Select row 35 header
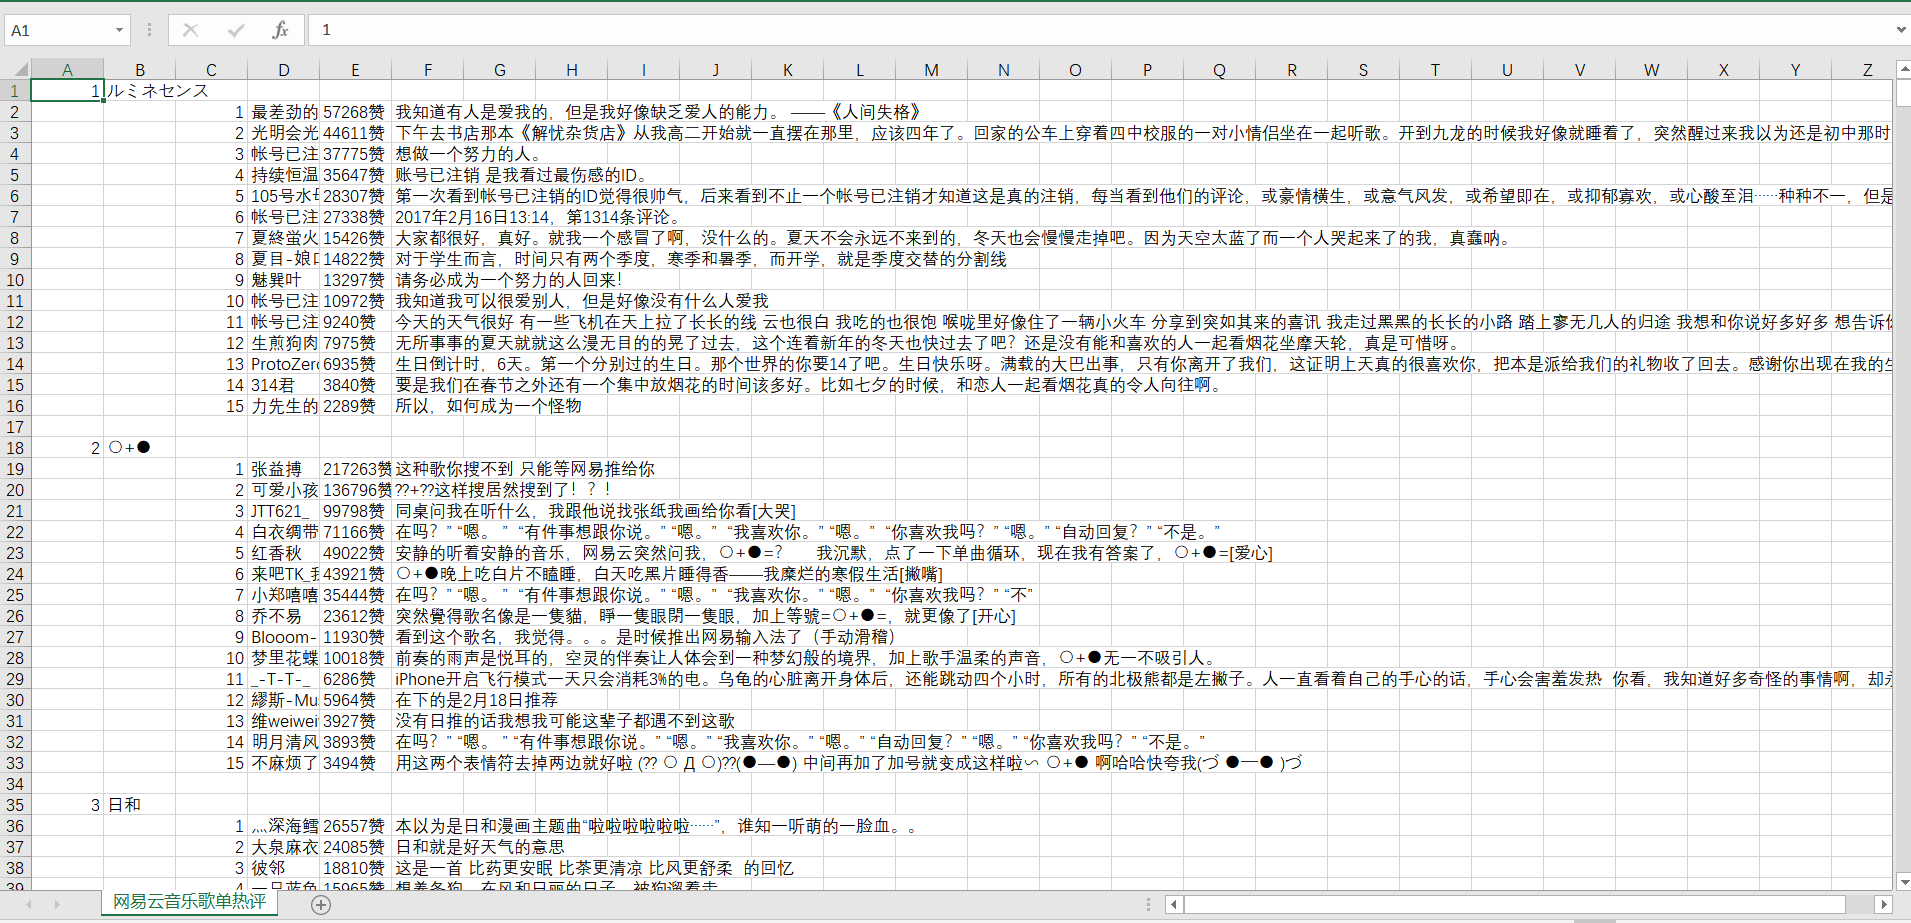This screenshot has height=923, width=1911. (x=15, y=805)
